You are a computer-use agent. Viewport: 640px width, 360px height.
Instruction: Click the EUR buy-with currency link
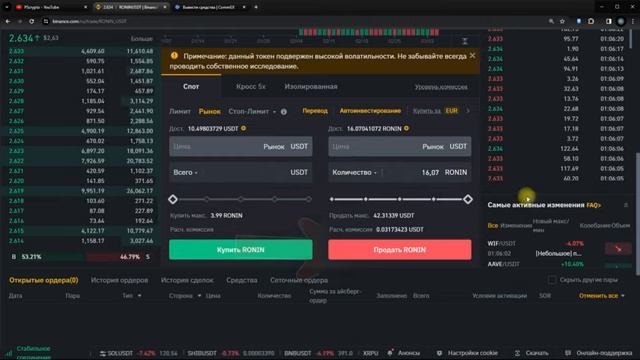pos(451,111)
